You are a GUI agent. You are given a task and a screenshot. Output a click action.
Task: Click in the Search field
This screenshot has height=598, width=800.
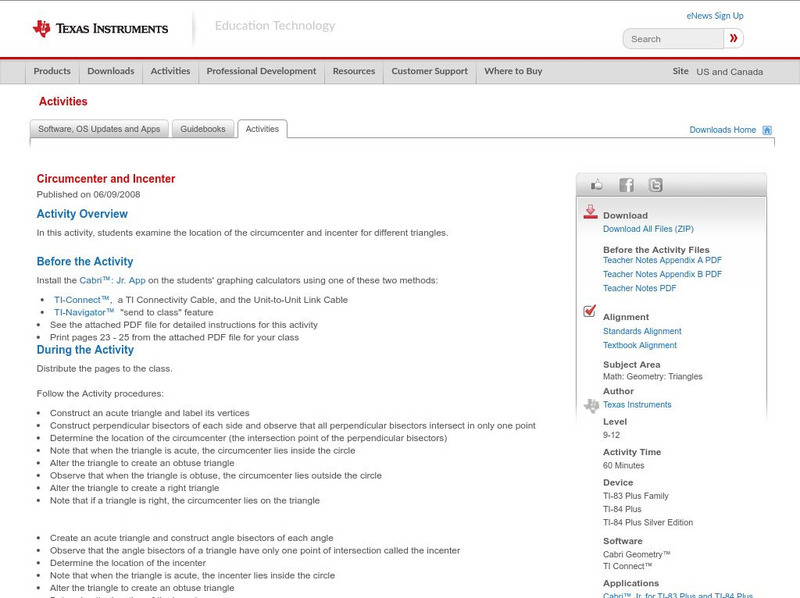673,39
